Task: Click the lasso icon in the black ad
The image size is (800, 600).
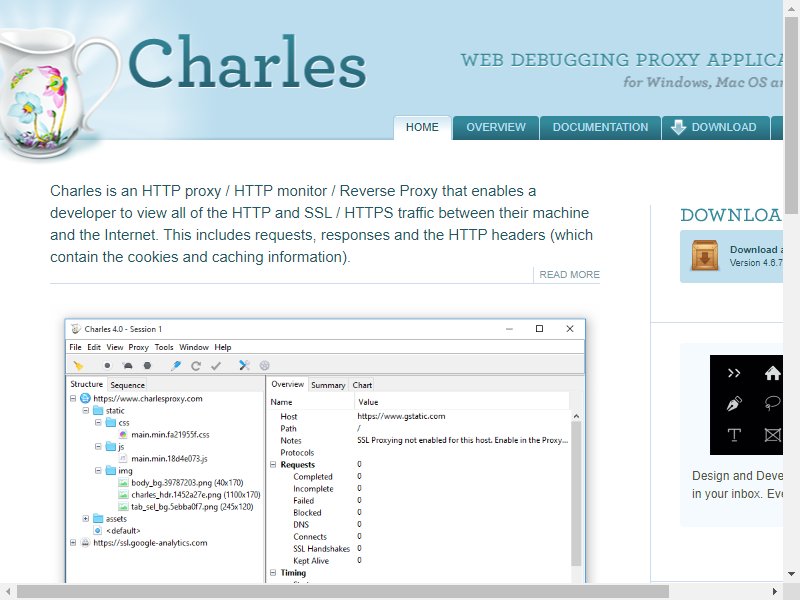Action: 772,404
